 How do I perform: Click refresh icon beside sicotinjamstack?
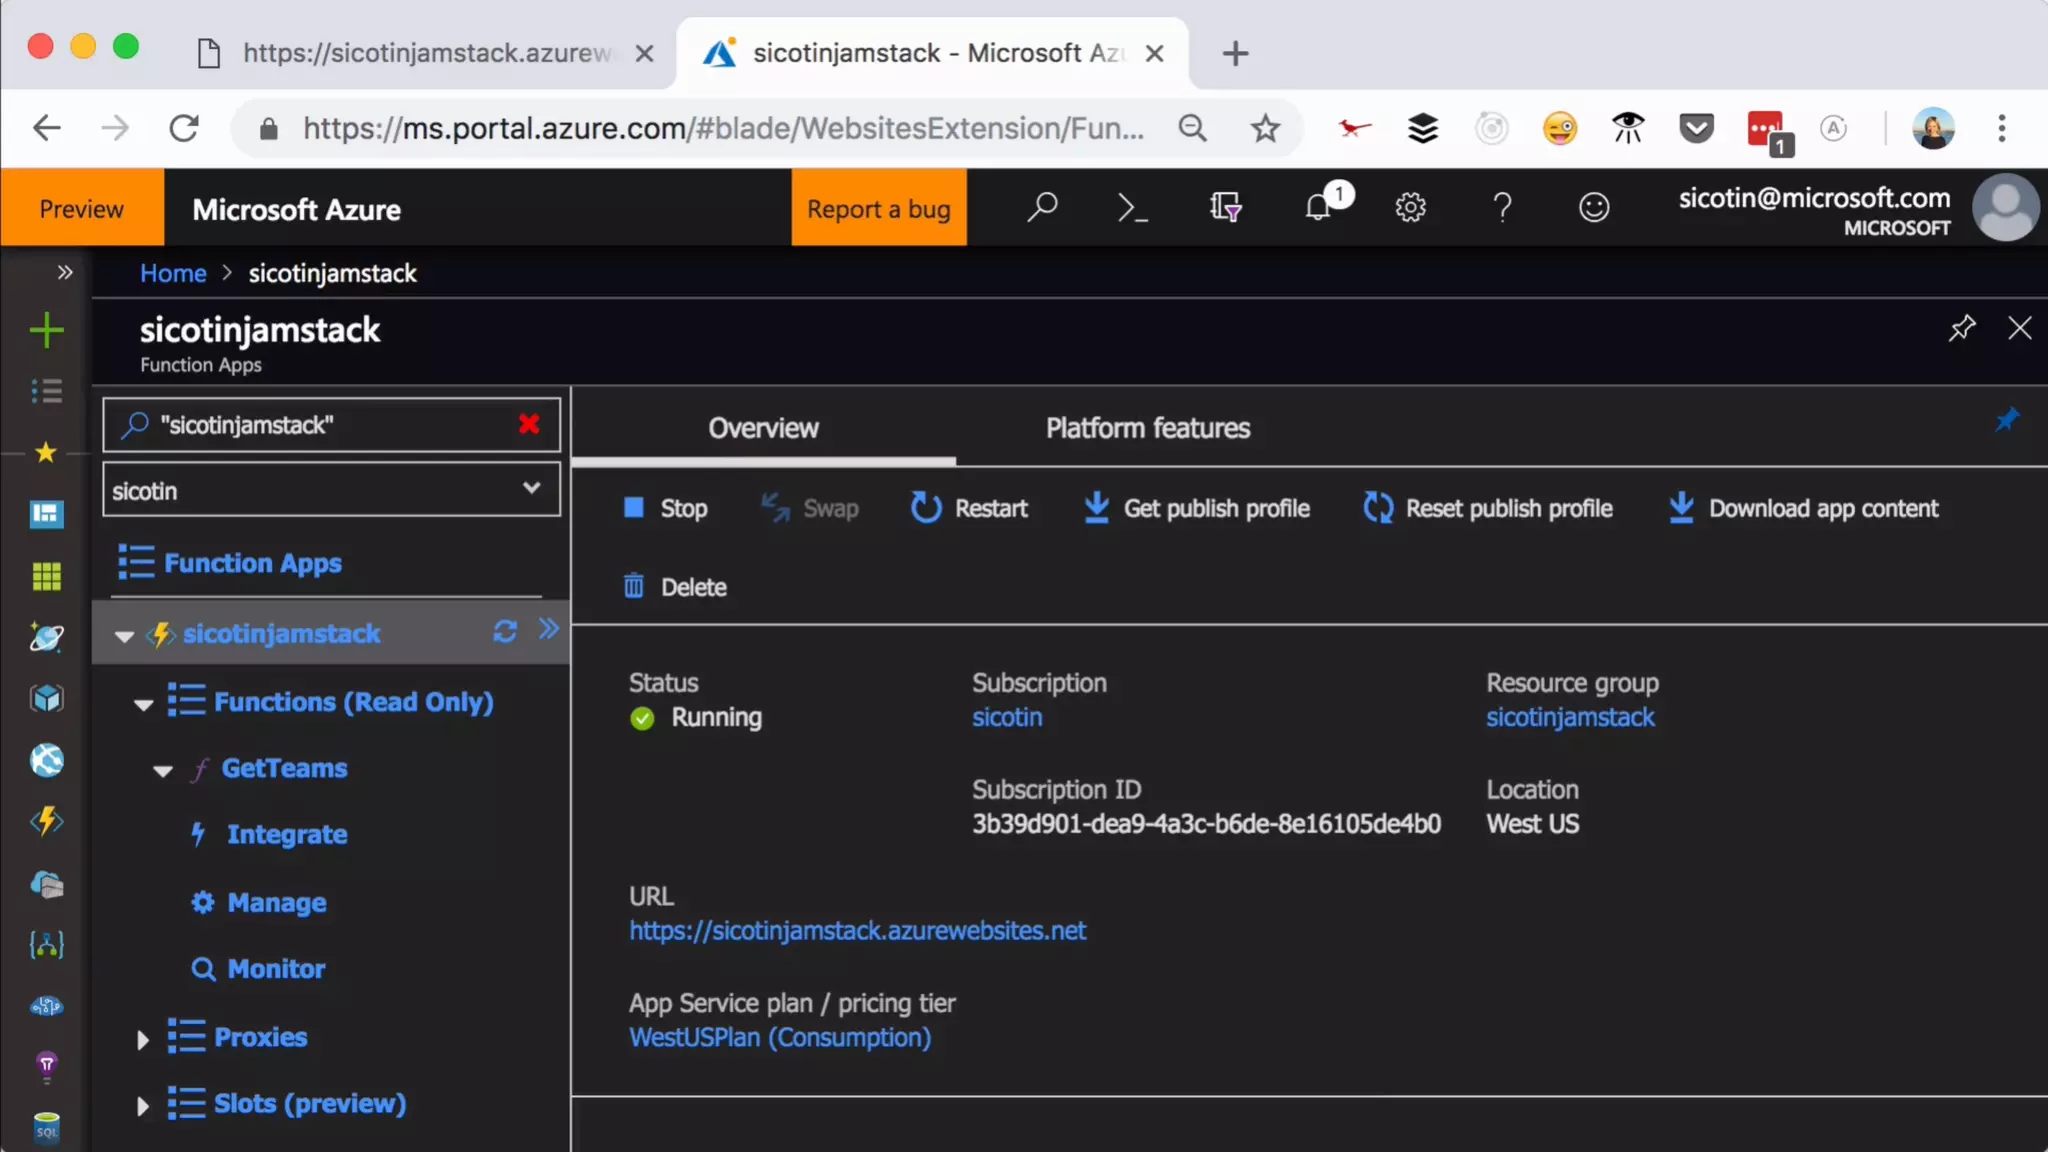(x=504, y=632)
